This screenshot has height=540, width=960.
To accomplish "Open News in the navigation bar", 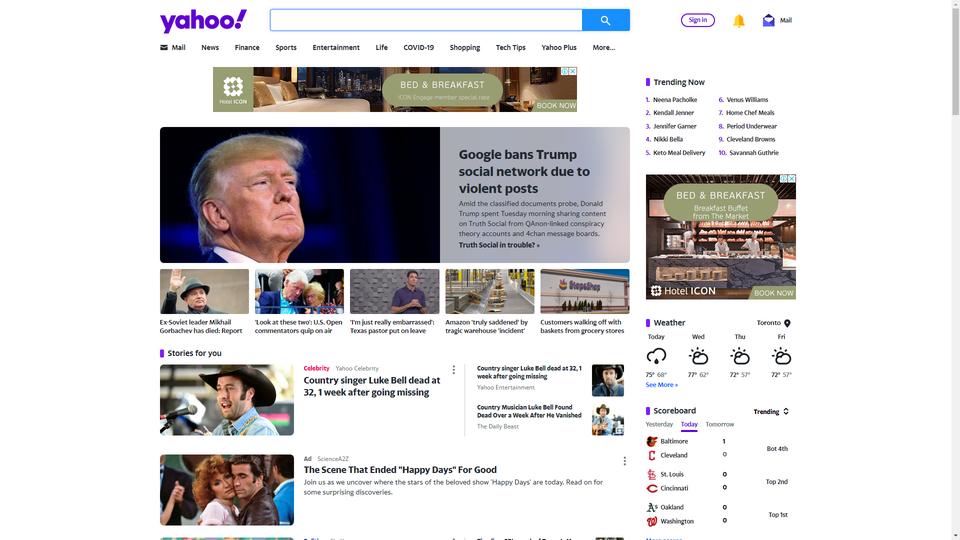I will pyautogui.click(x=210, y=47).
